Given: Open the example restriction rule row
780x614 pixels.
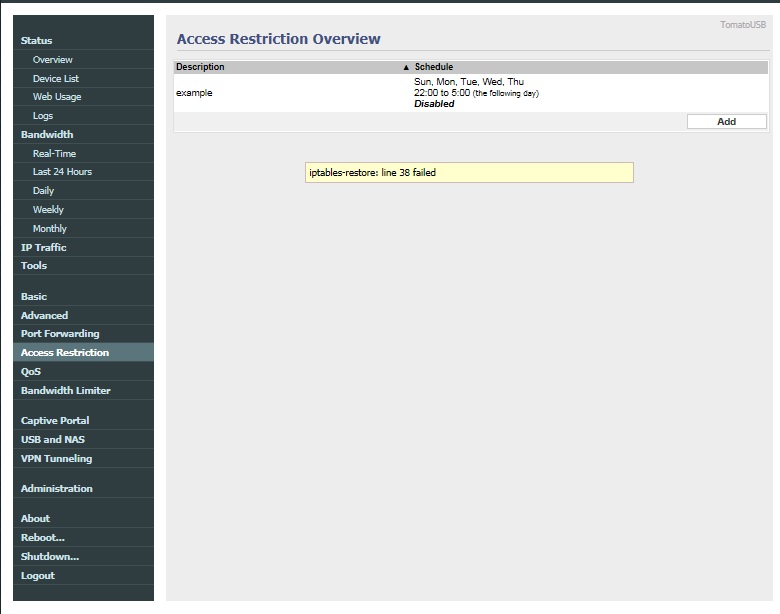Looking at the screenshot, I should [x=195, y=93].
